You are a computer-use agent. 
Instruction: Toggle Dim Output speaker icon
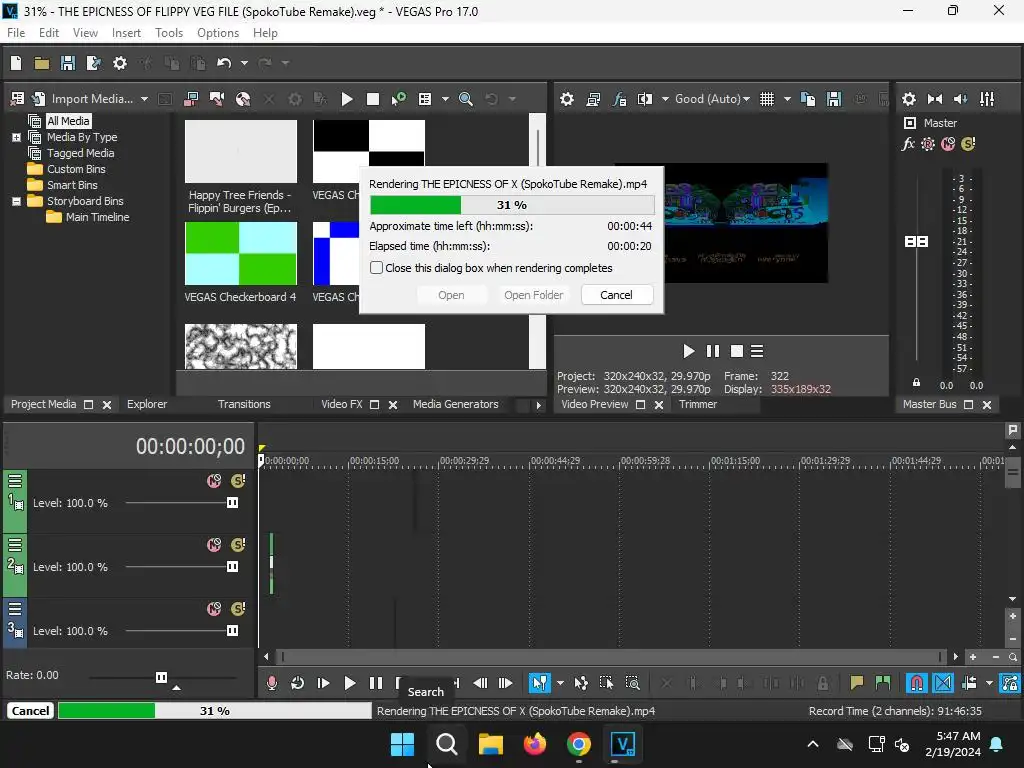pos(961,99)
